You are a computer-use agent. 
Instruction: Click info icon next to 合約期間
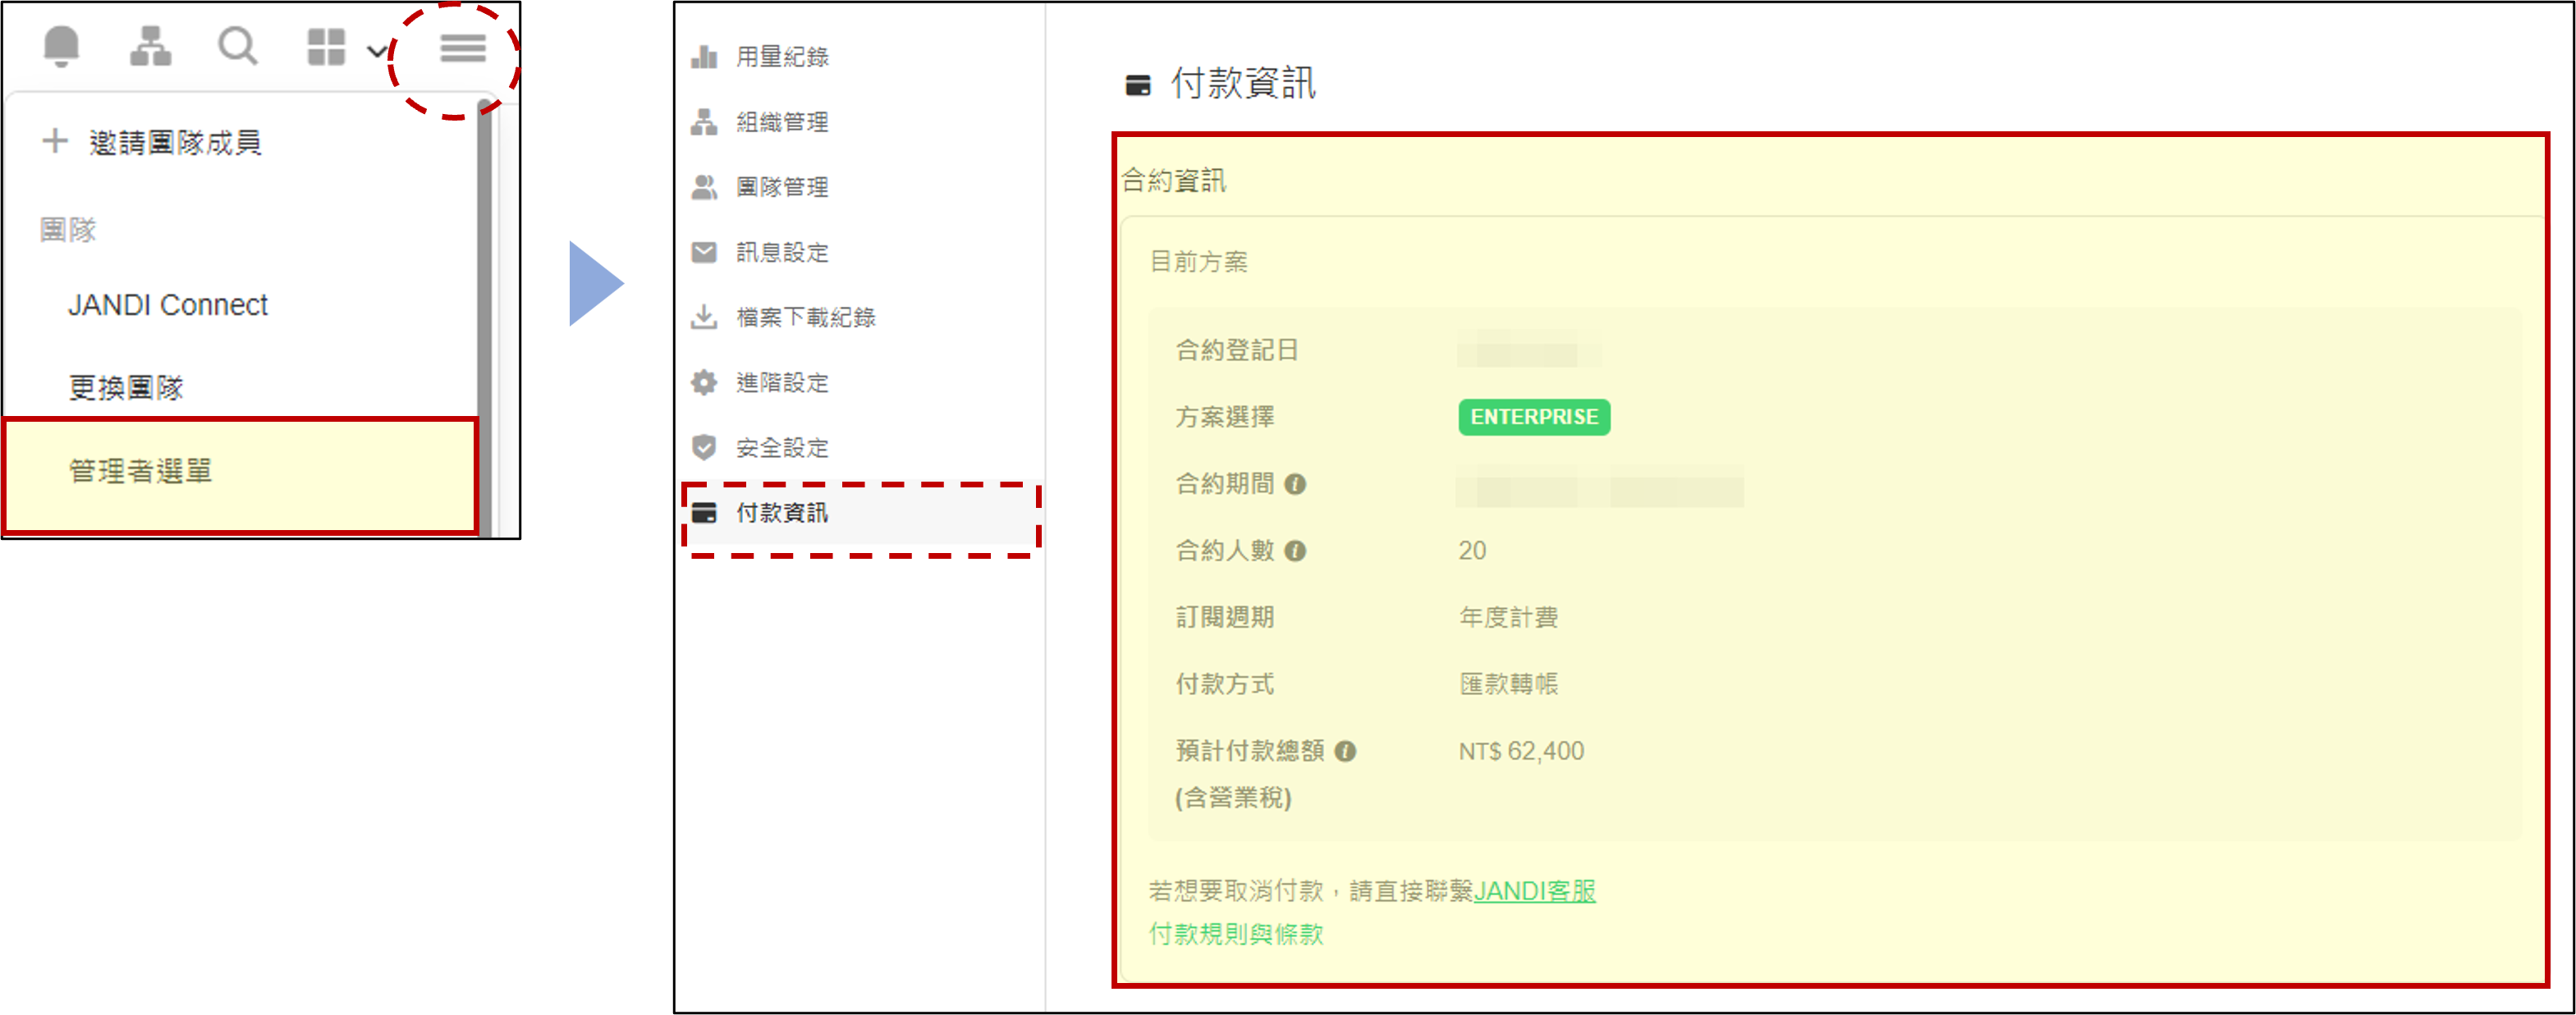click(1295, 485)
